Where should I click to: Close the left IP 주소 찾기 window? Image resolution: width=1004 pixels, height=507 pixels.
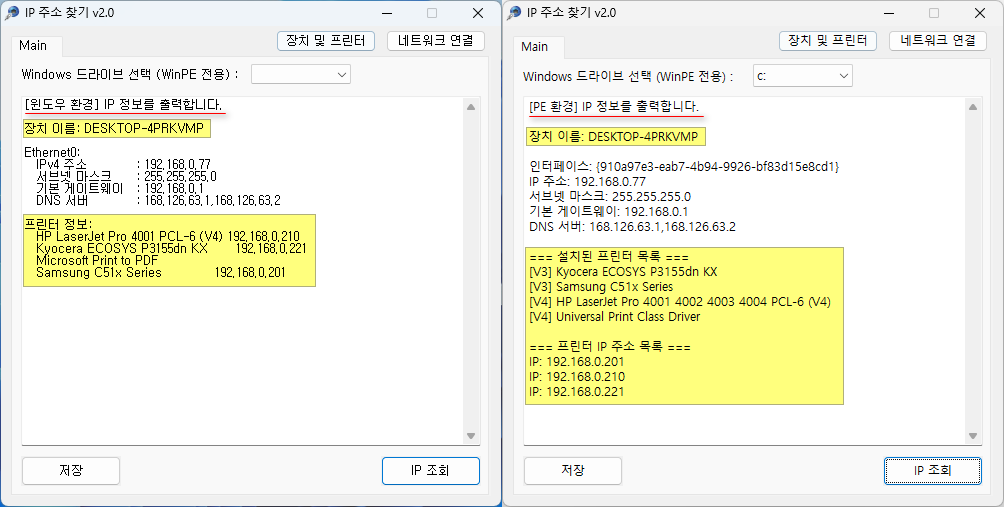coord(478,13)
